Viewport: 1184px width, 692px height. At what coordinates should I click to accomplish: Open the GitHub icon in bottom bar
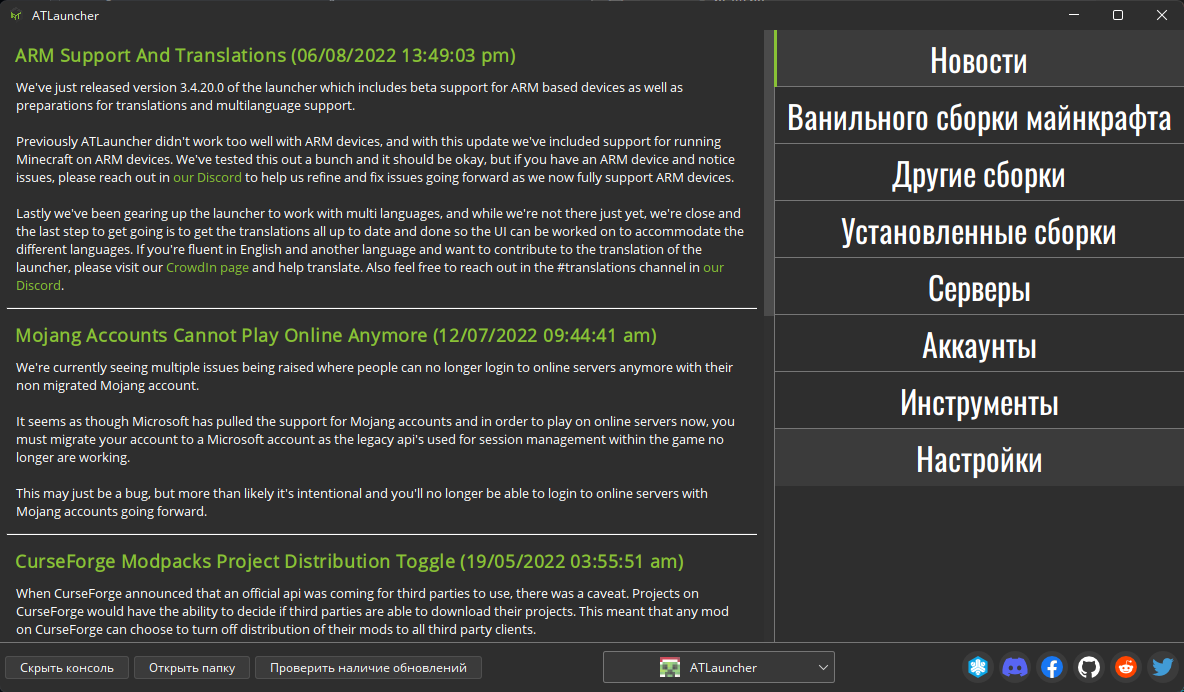point(1088,667)
